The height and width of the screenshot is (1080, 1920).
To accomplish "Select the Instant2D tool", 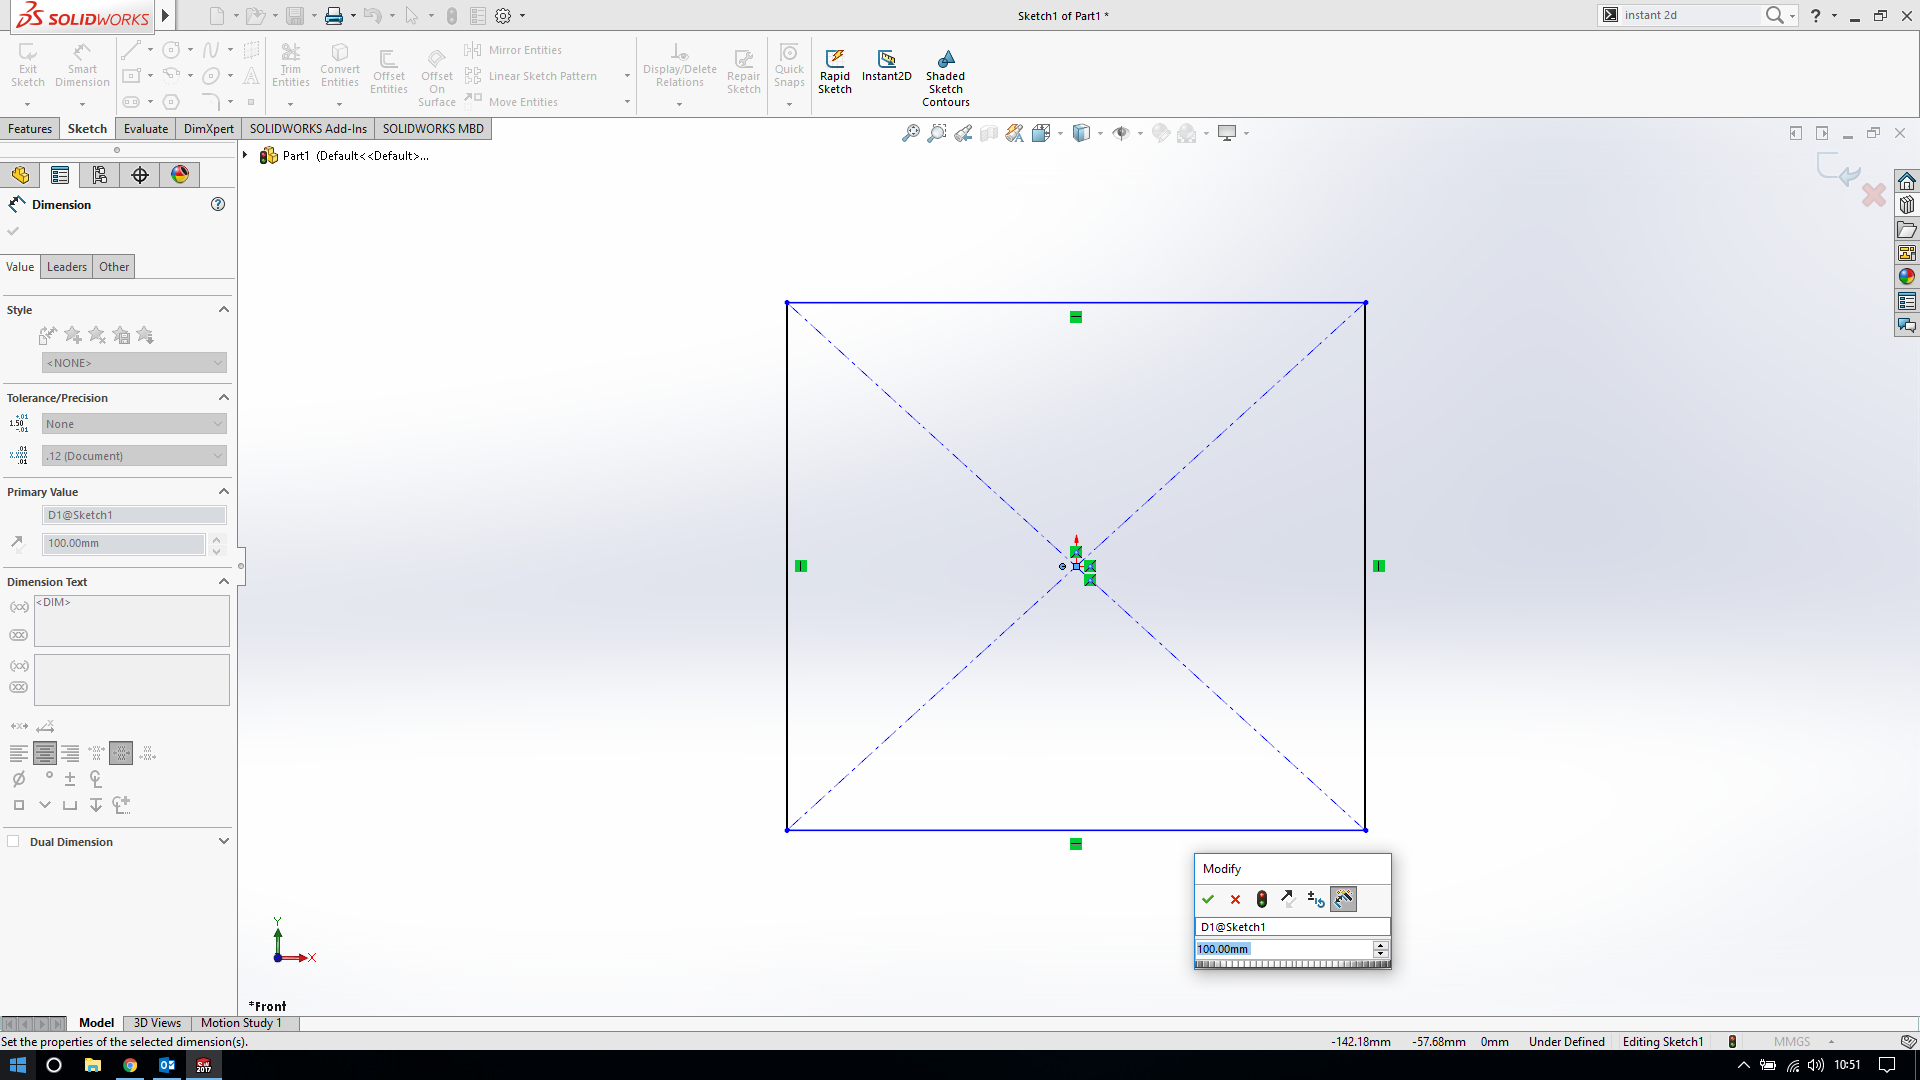I will pyautogui.click(x=886, y=60).
